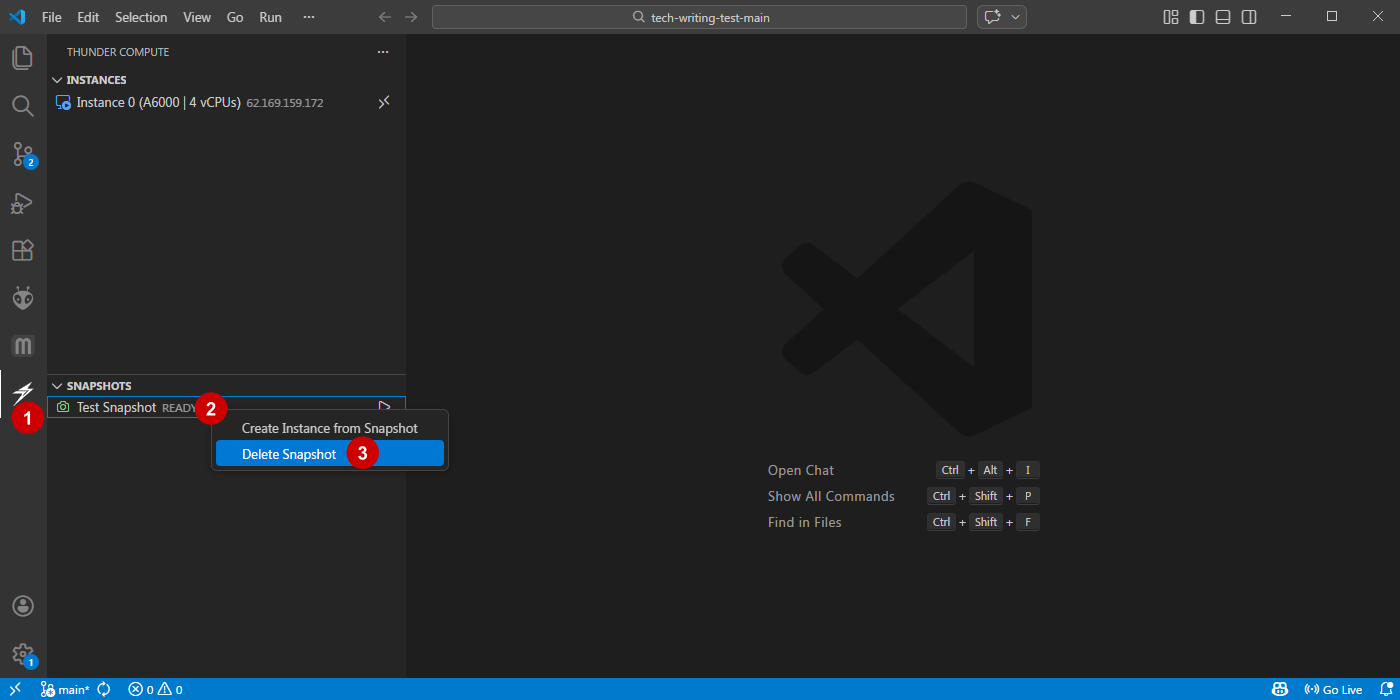
Task: Open the Explorer view in the activity bar
Action: 22,58
